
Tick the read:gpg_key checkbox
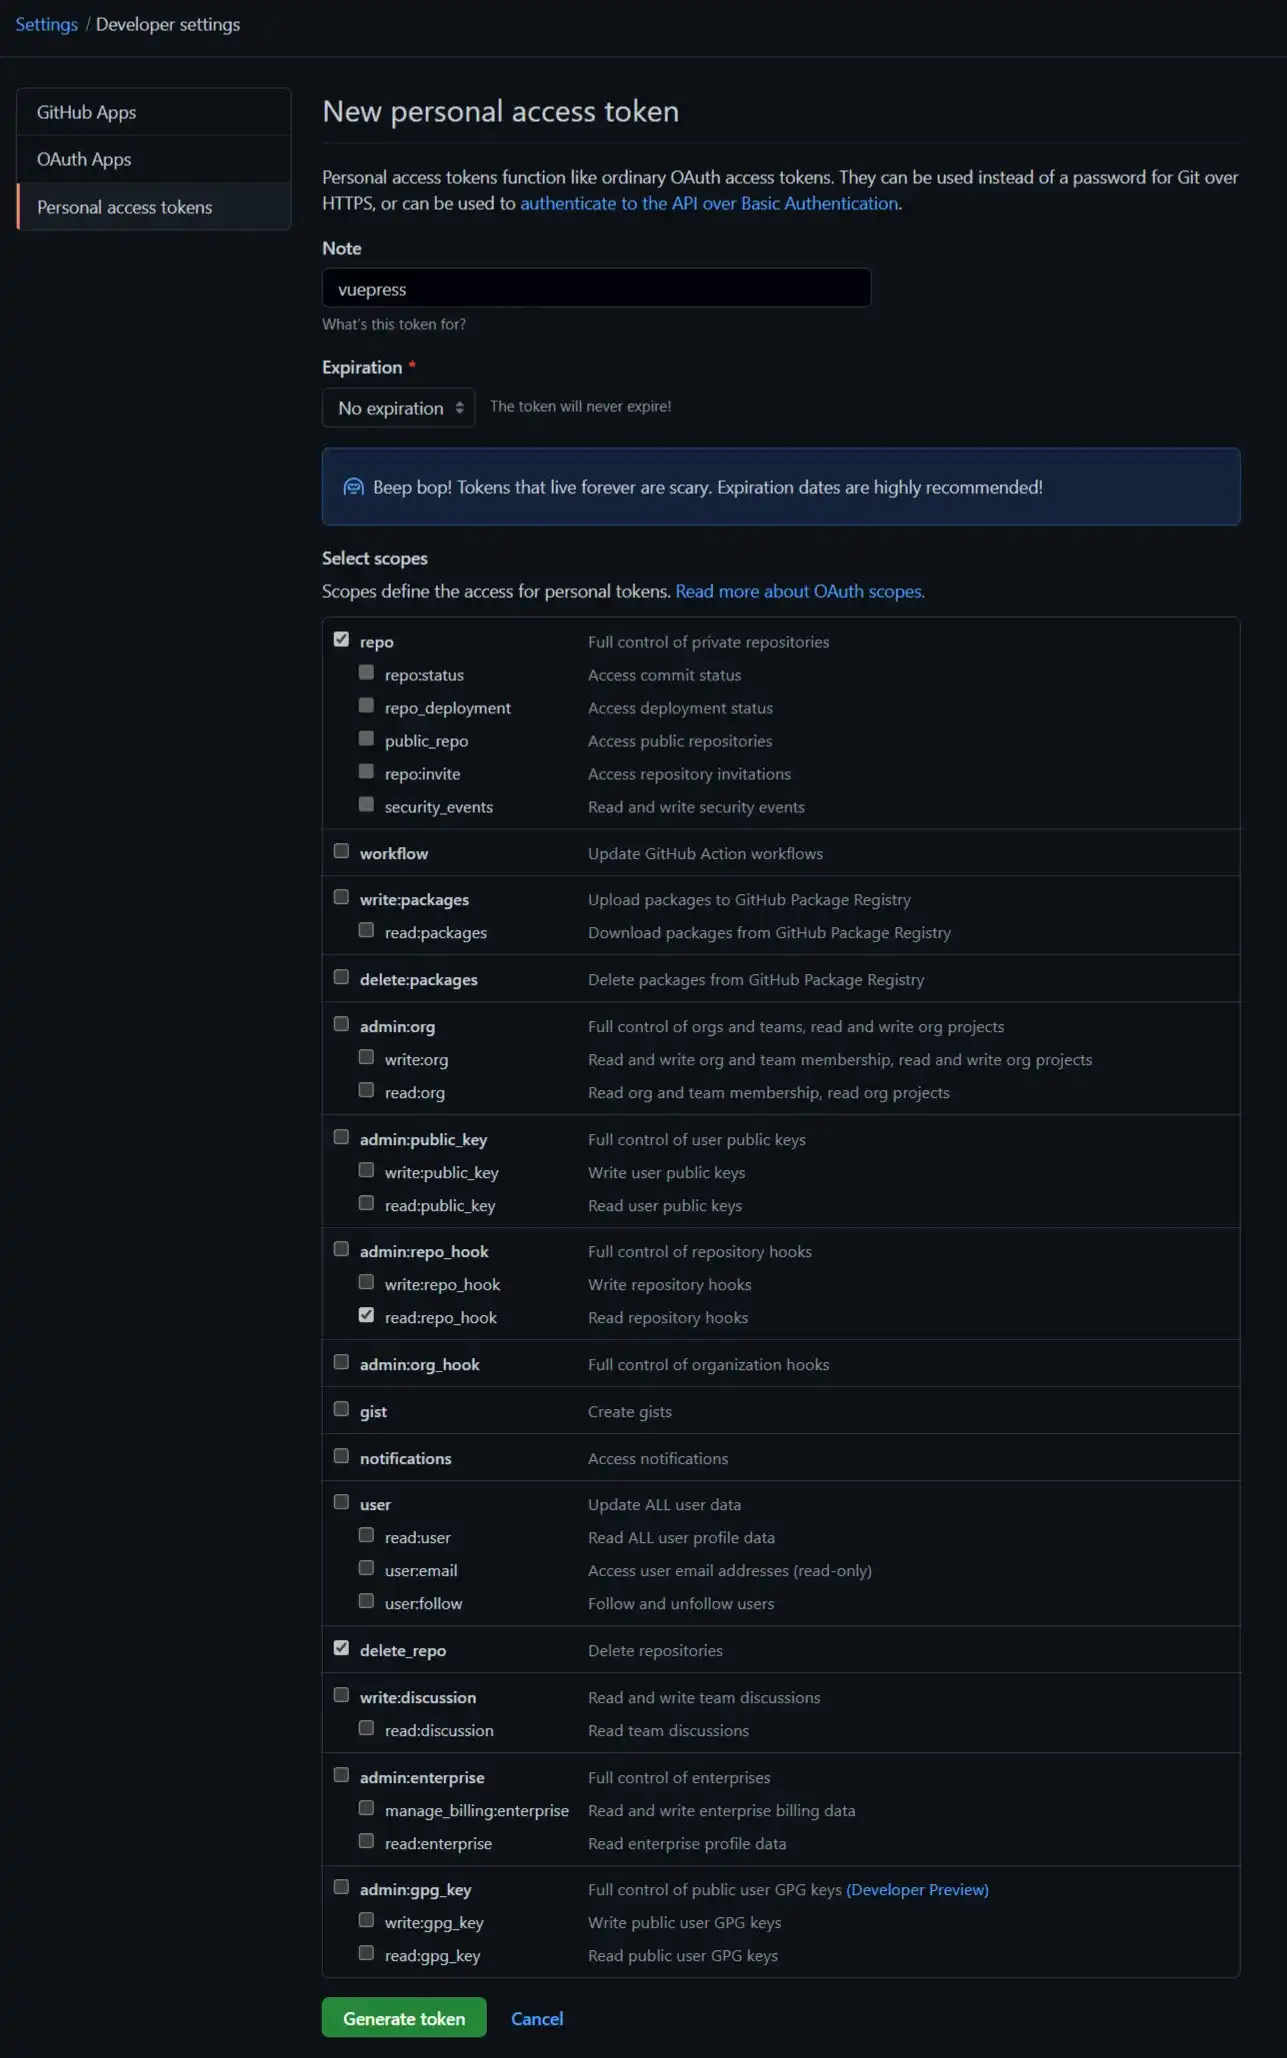[x=366, y=1953]
